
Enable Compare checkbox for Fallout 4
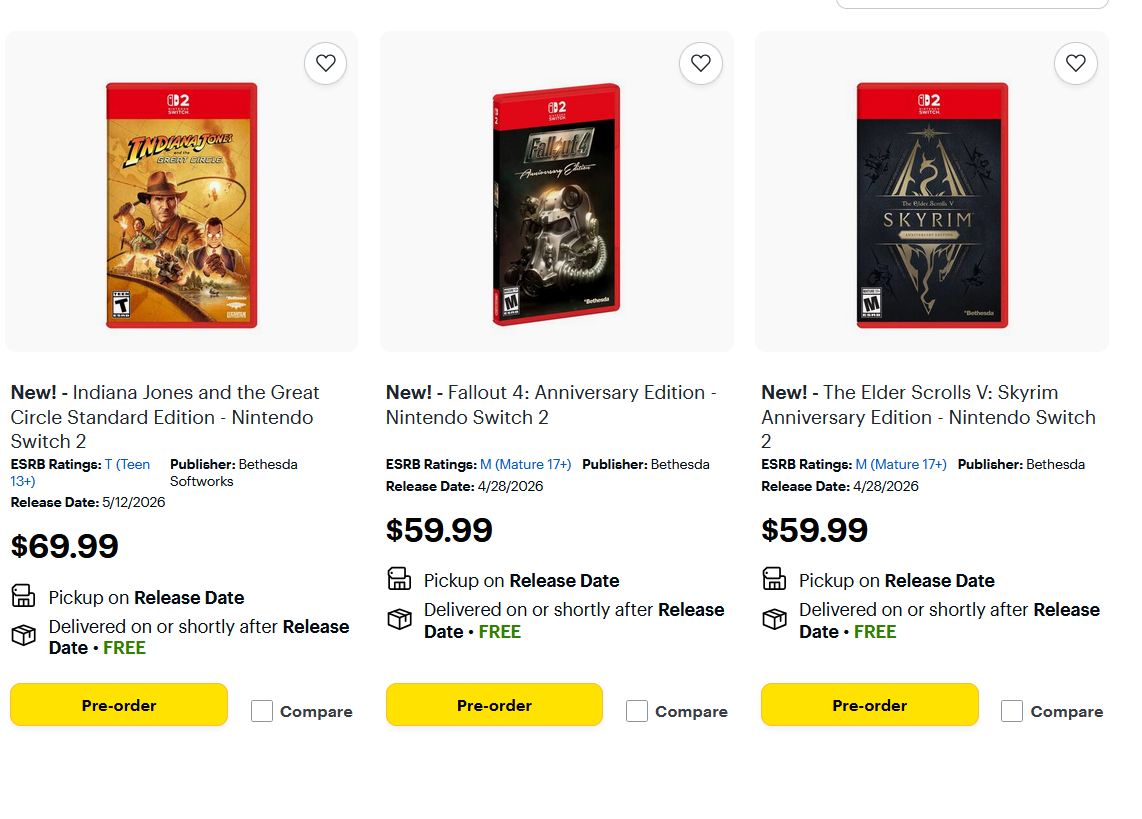tap(637, 711)
